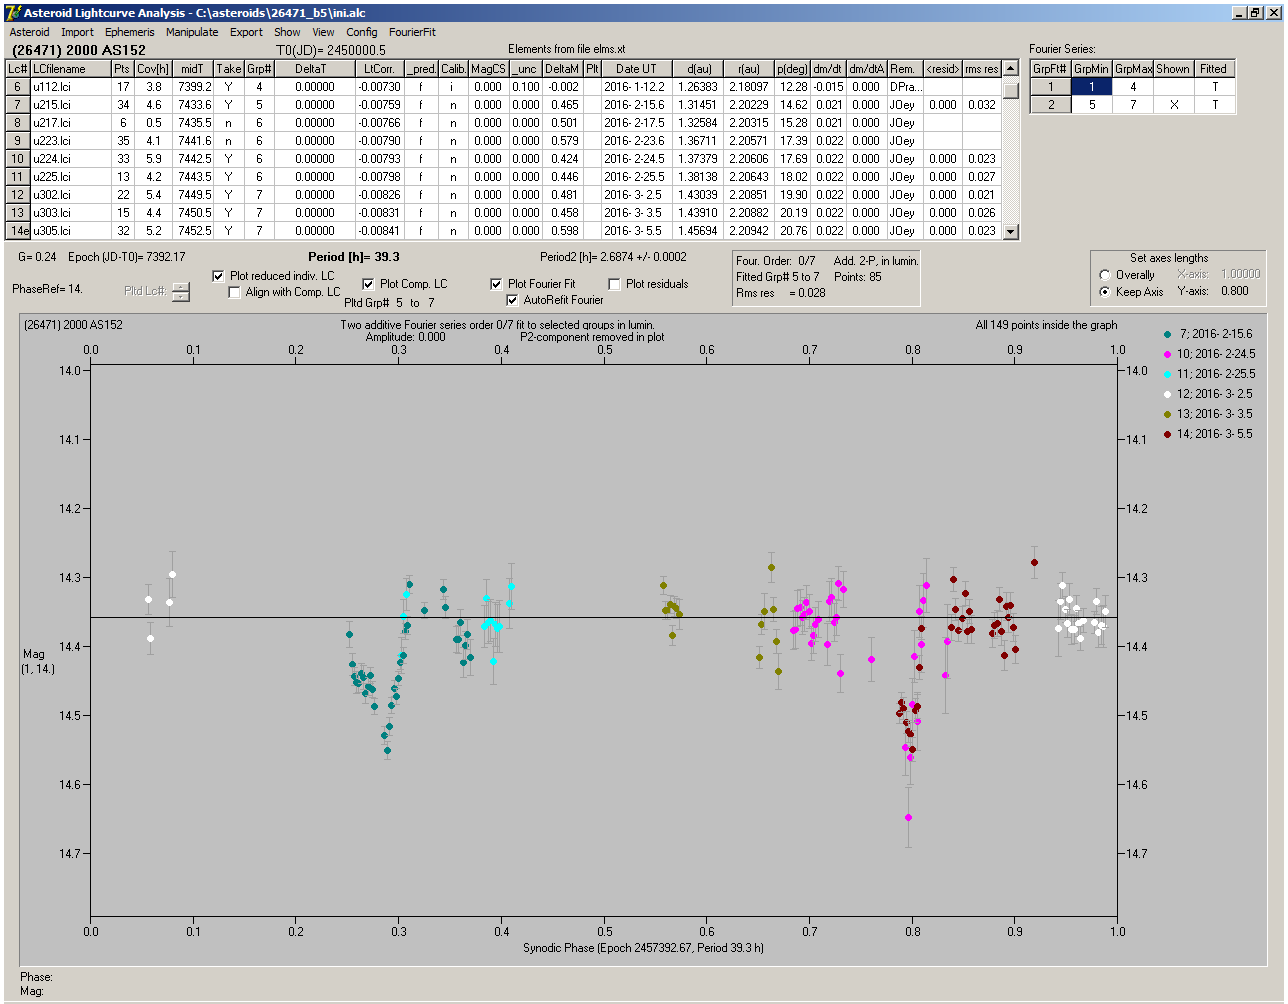This screenshot has width=1288, height=1004.
Task: Select the u305.lci filename cell
Action: click(70, 231)
